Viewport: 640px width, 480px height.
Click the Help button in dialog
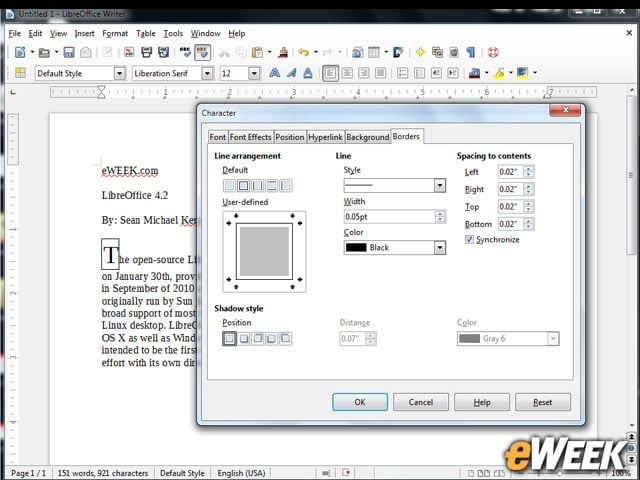click(482, 402)
